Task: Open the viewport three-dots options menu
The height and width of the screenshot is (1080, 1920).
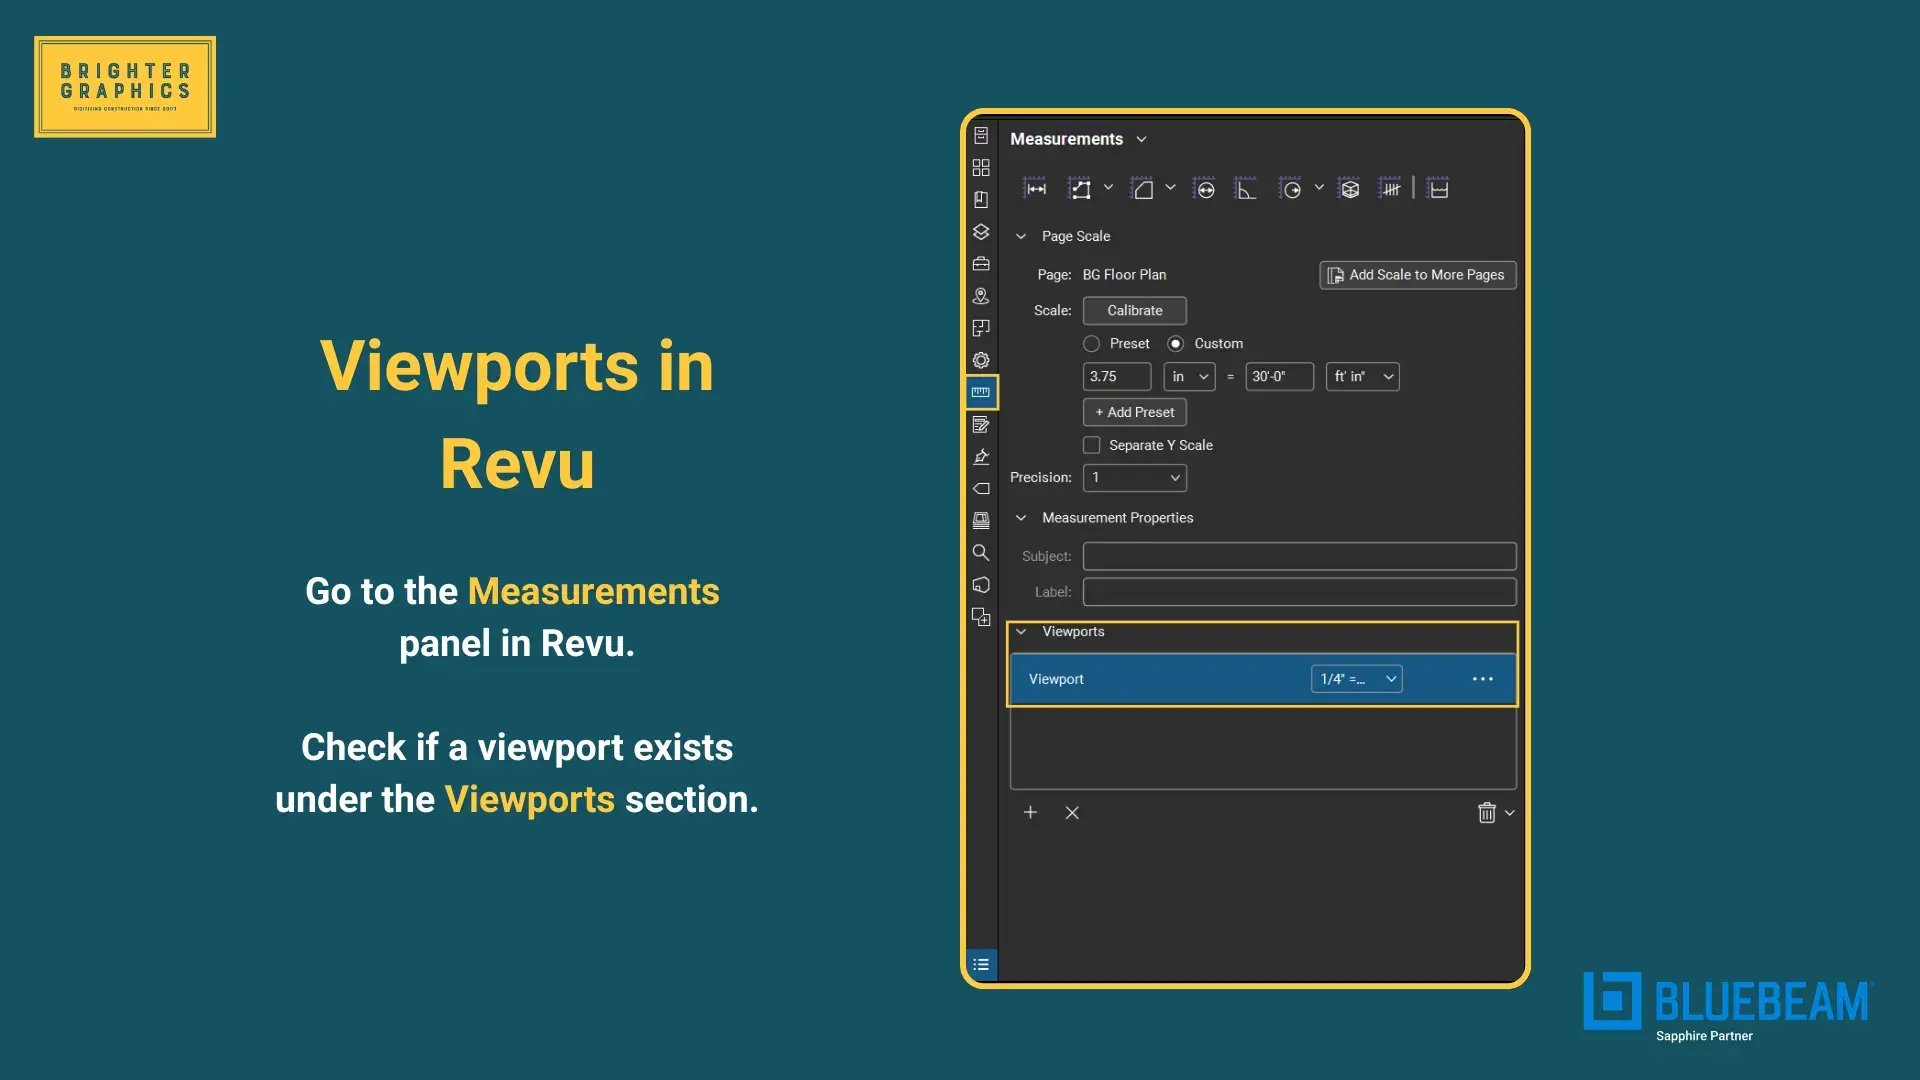Action: coord(1483,679)
